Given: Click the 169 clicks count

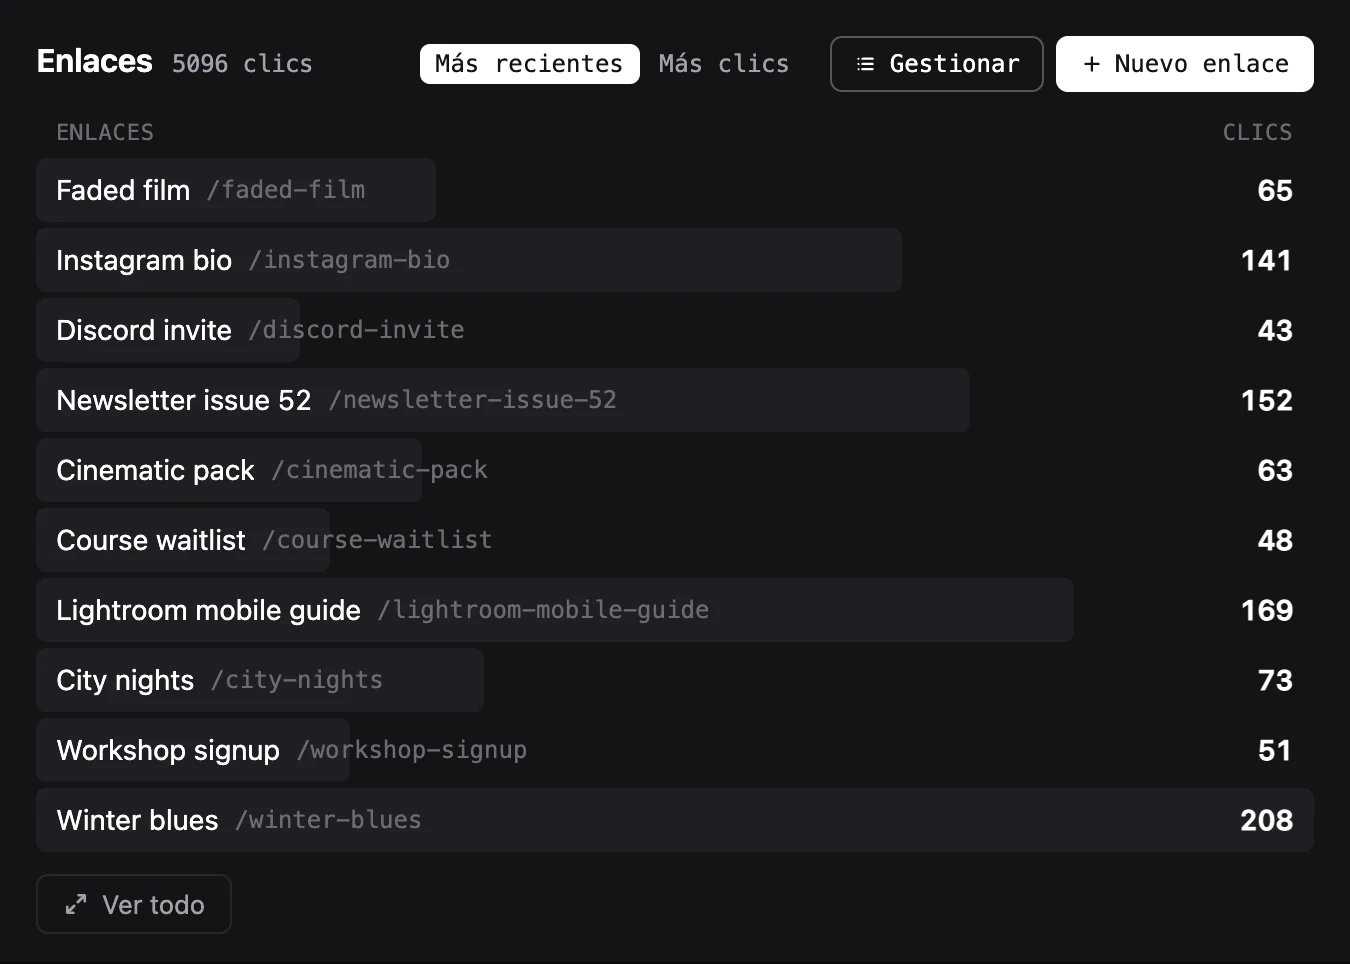Looking at the screenshot, I should coord(1267,610).
